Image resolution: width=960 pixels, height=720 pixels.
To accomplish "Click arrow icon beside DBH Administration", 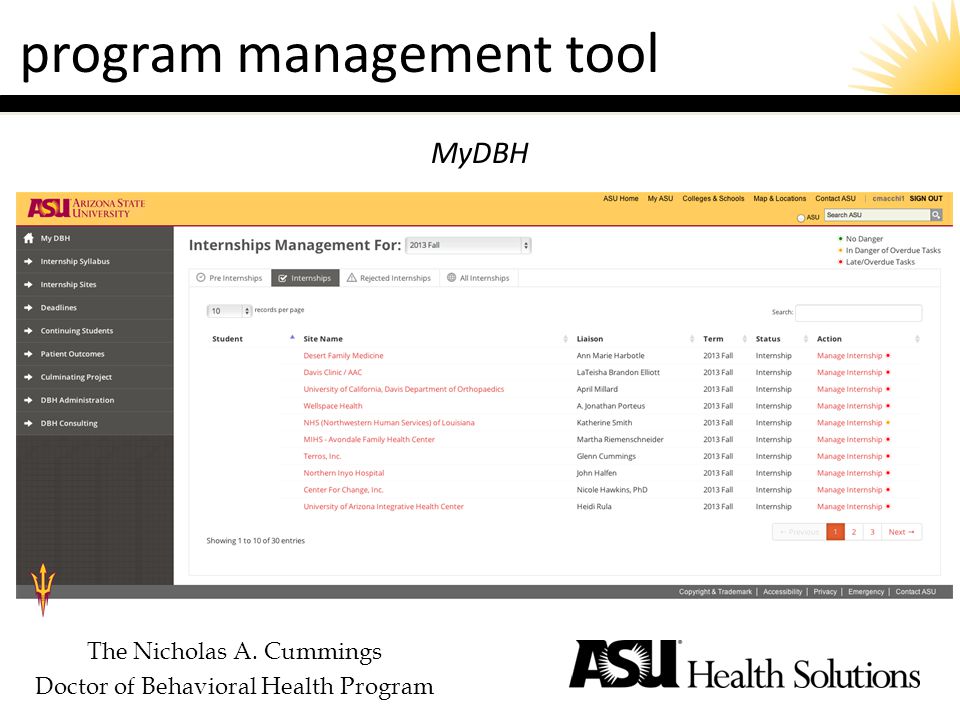I will pos(28,400).
